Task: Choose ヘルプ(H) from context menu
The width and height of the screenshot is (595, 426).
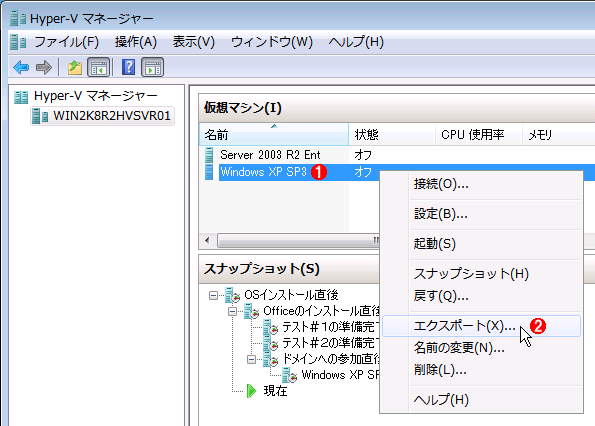Action: 482,399
